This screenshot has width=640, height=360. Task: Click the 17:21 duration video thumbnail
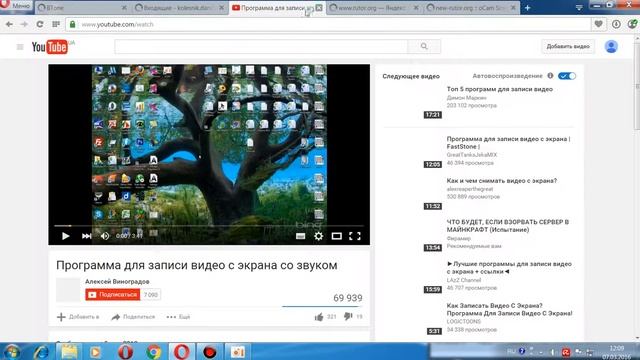click(412, 102)
